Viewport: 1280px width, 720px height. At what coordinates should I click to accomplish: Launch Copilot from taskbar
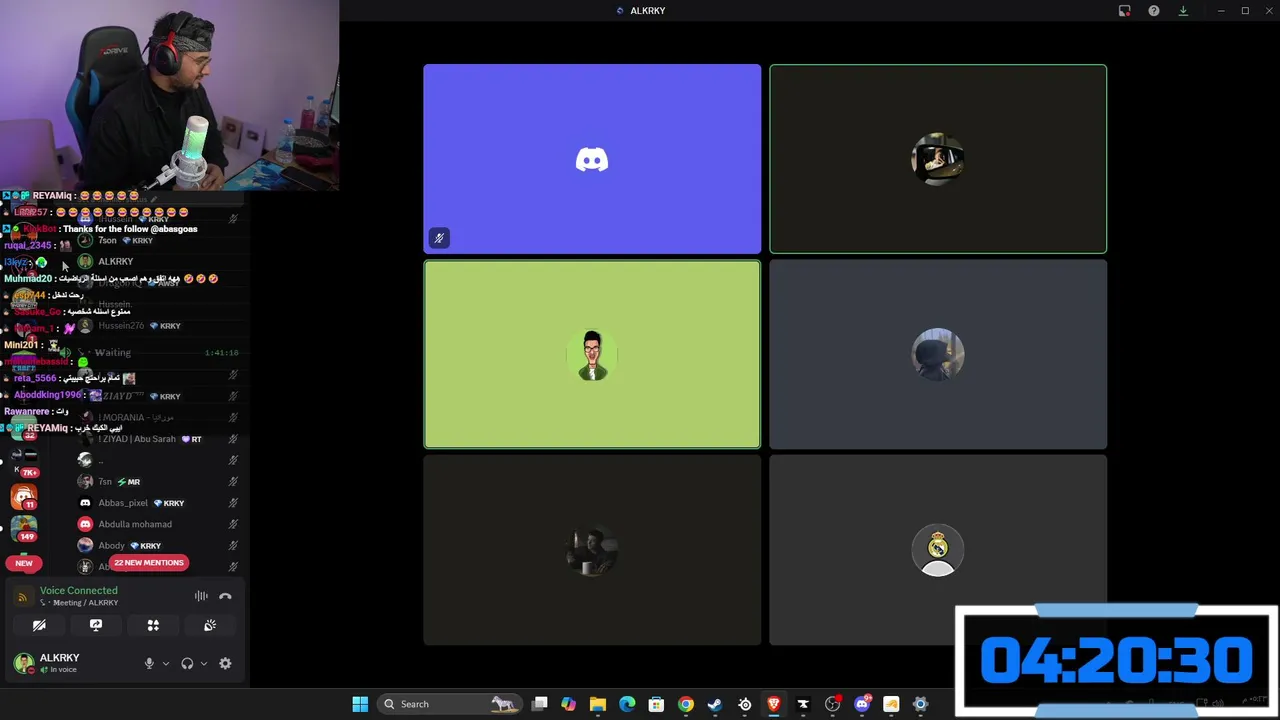coord(569,704)
